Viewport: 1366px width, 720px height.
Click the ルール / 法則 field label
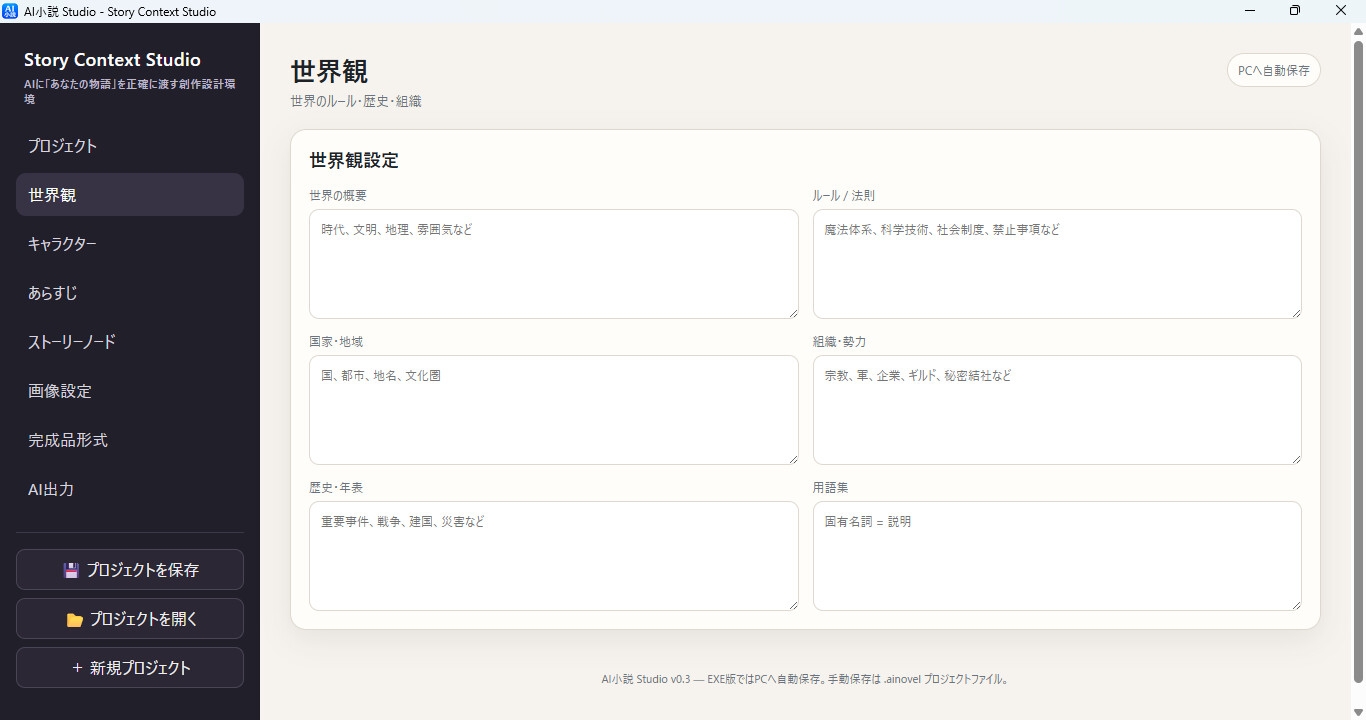tap(844, 196)
